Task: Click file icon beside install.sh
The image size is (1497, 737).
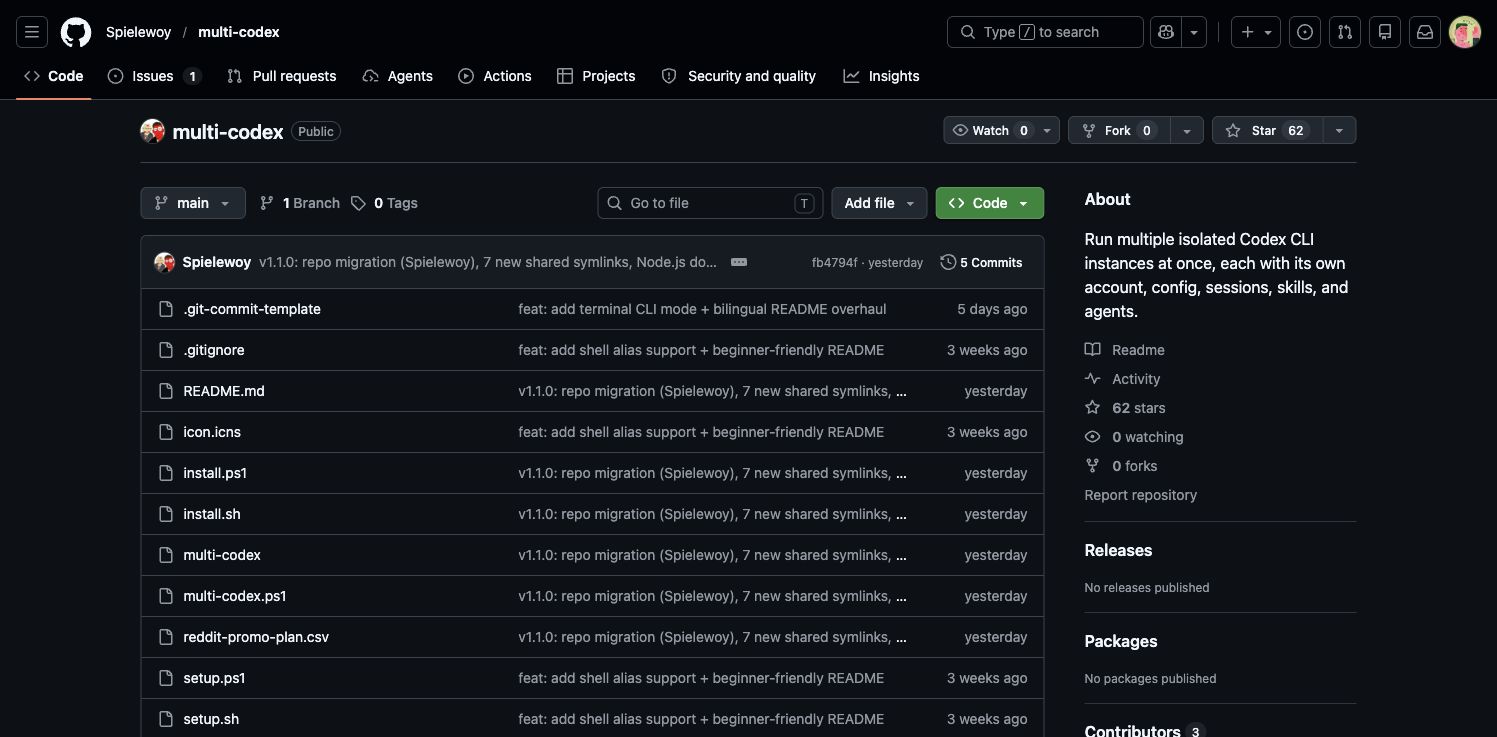Action: 166,514
